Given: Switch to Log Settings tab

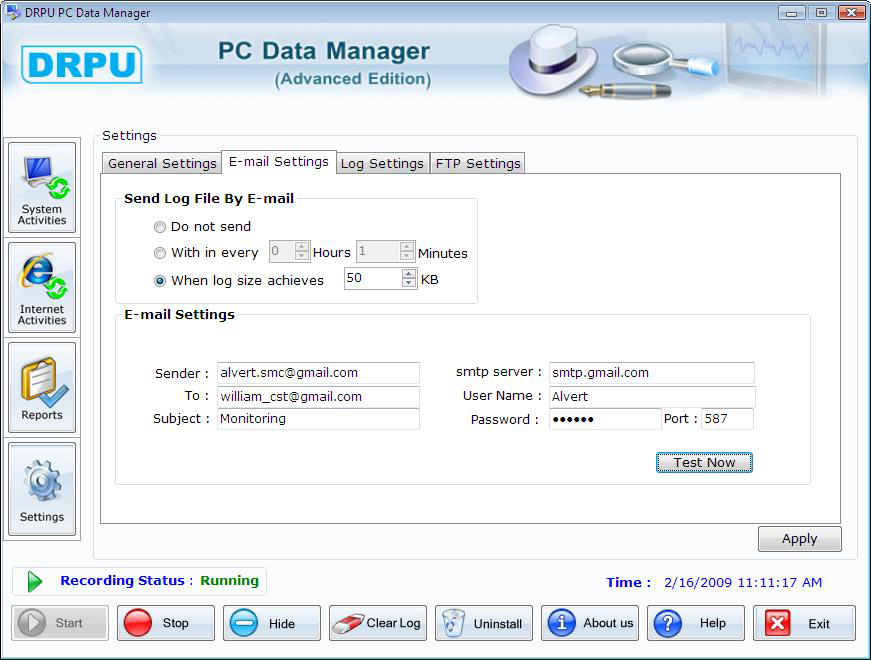Looking at the screenshot, I should click(382, 163).
